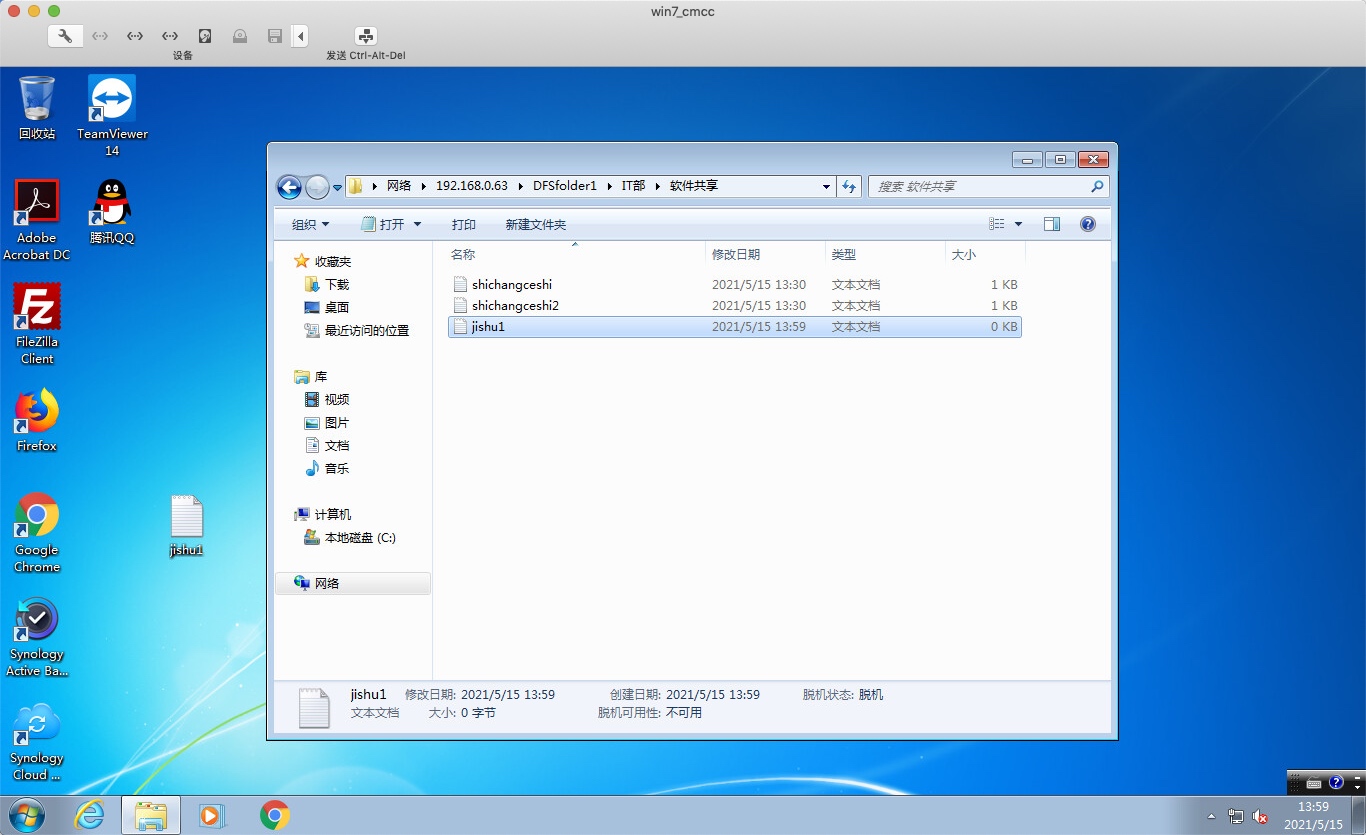This screenshot has width=1366, height=835.
Task: Sort by the 类型 column header
Action: pyautogui.click(x=885, y=255)
